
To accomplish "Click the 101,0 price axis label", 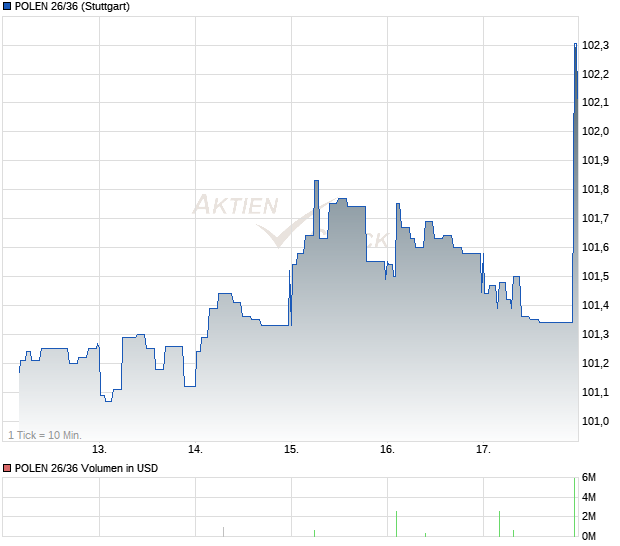I will pos(595,421).
